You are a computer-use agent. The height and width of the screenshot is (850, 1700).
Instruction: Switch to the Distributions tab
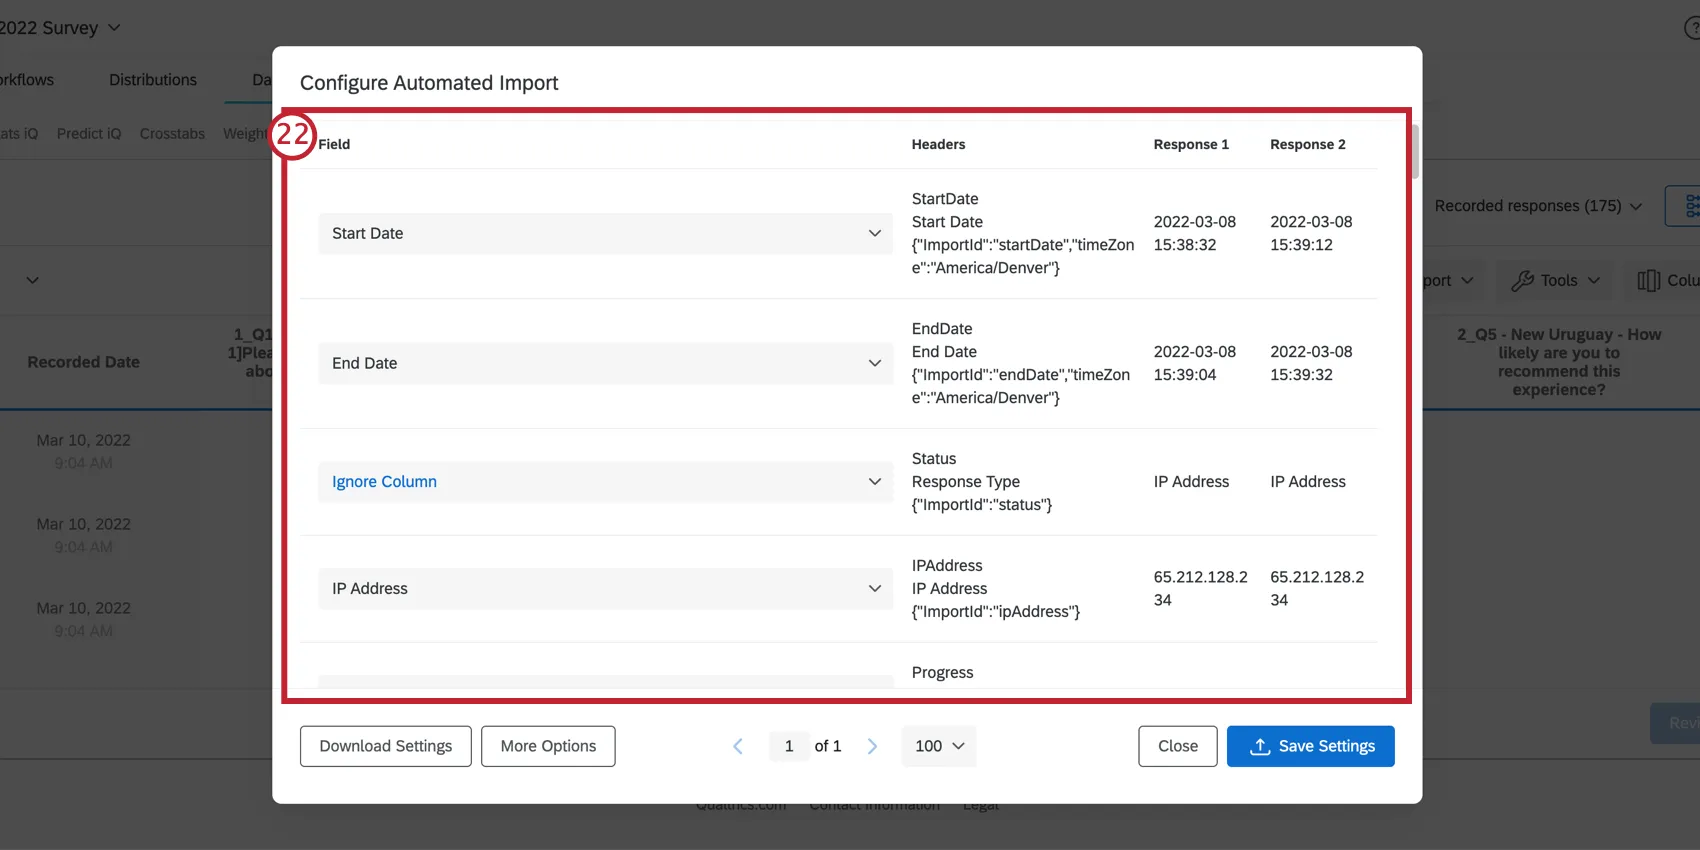pyautogui.click(x=153, y=80)
